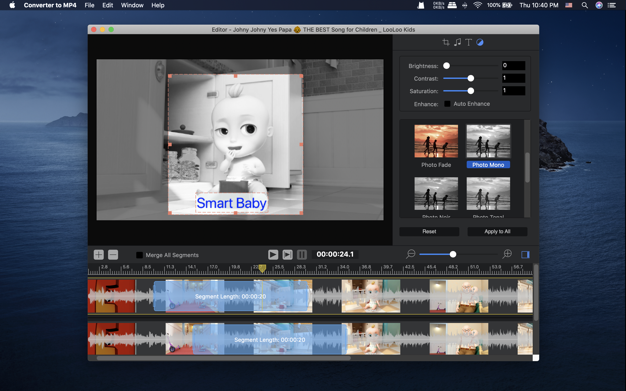Click the menu bar clock Thu 10:40 PM
The image size is (626, 391).
coord(539,5)
